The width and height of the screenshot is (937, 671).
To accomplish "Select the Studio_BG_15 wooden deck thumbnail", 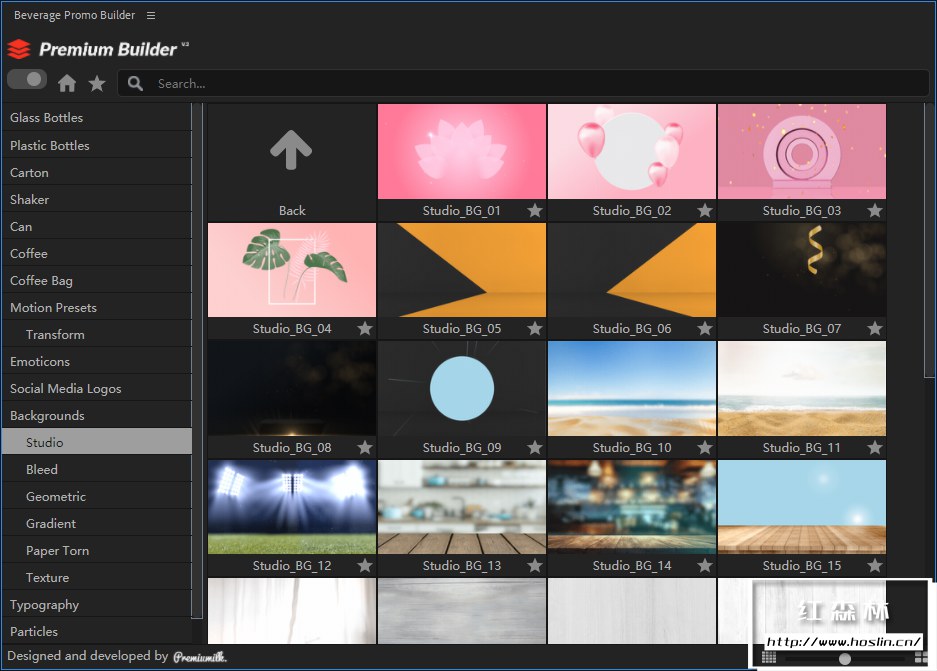I will pos(802,507).
